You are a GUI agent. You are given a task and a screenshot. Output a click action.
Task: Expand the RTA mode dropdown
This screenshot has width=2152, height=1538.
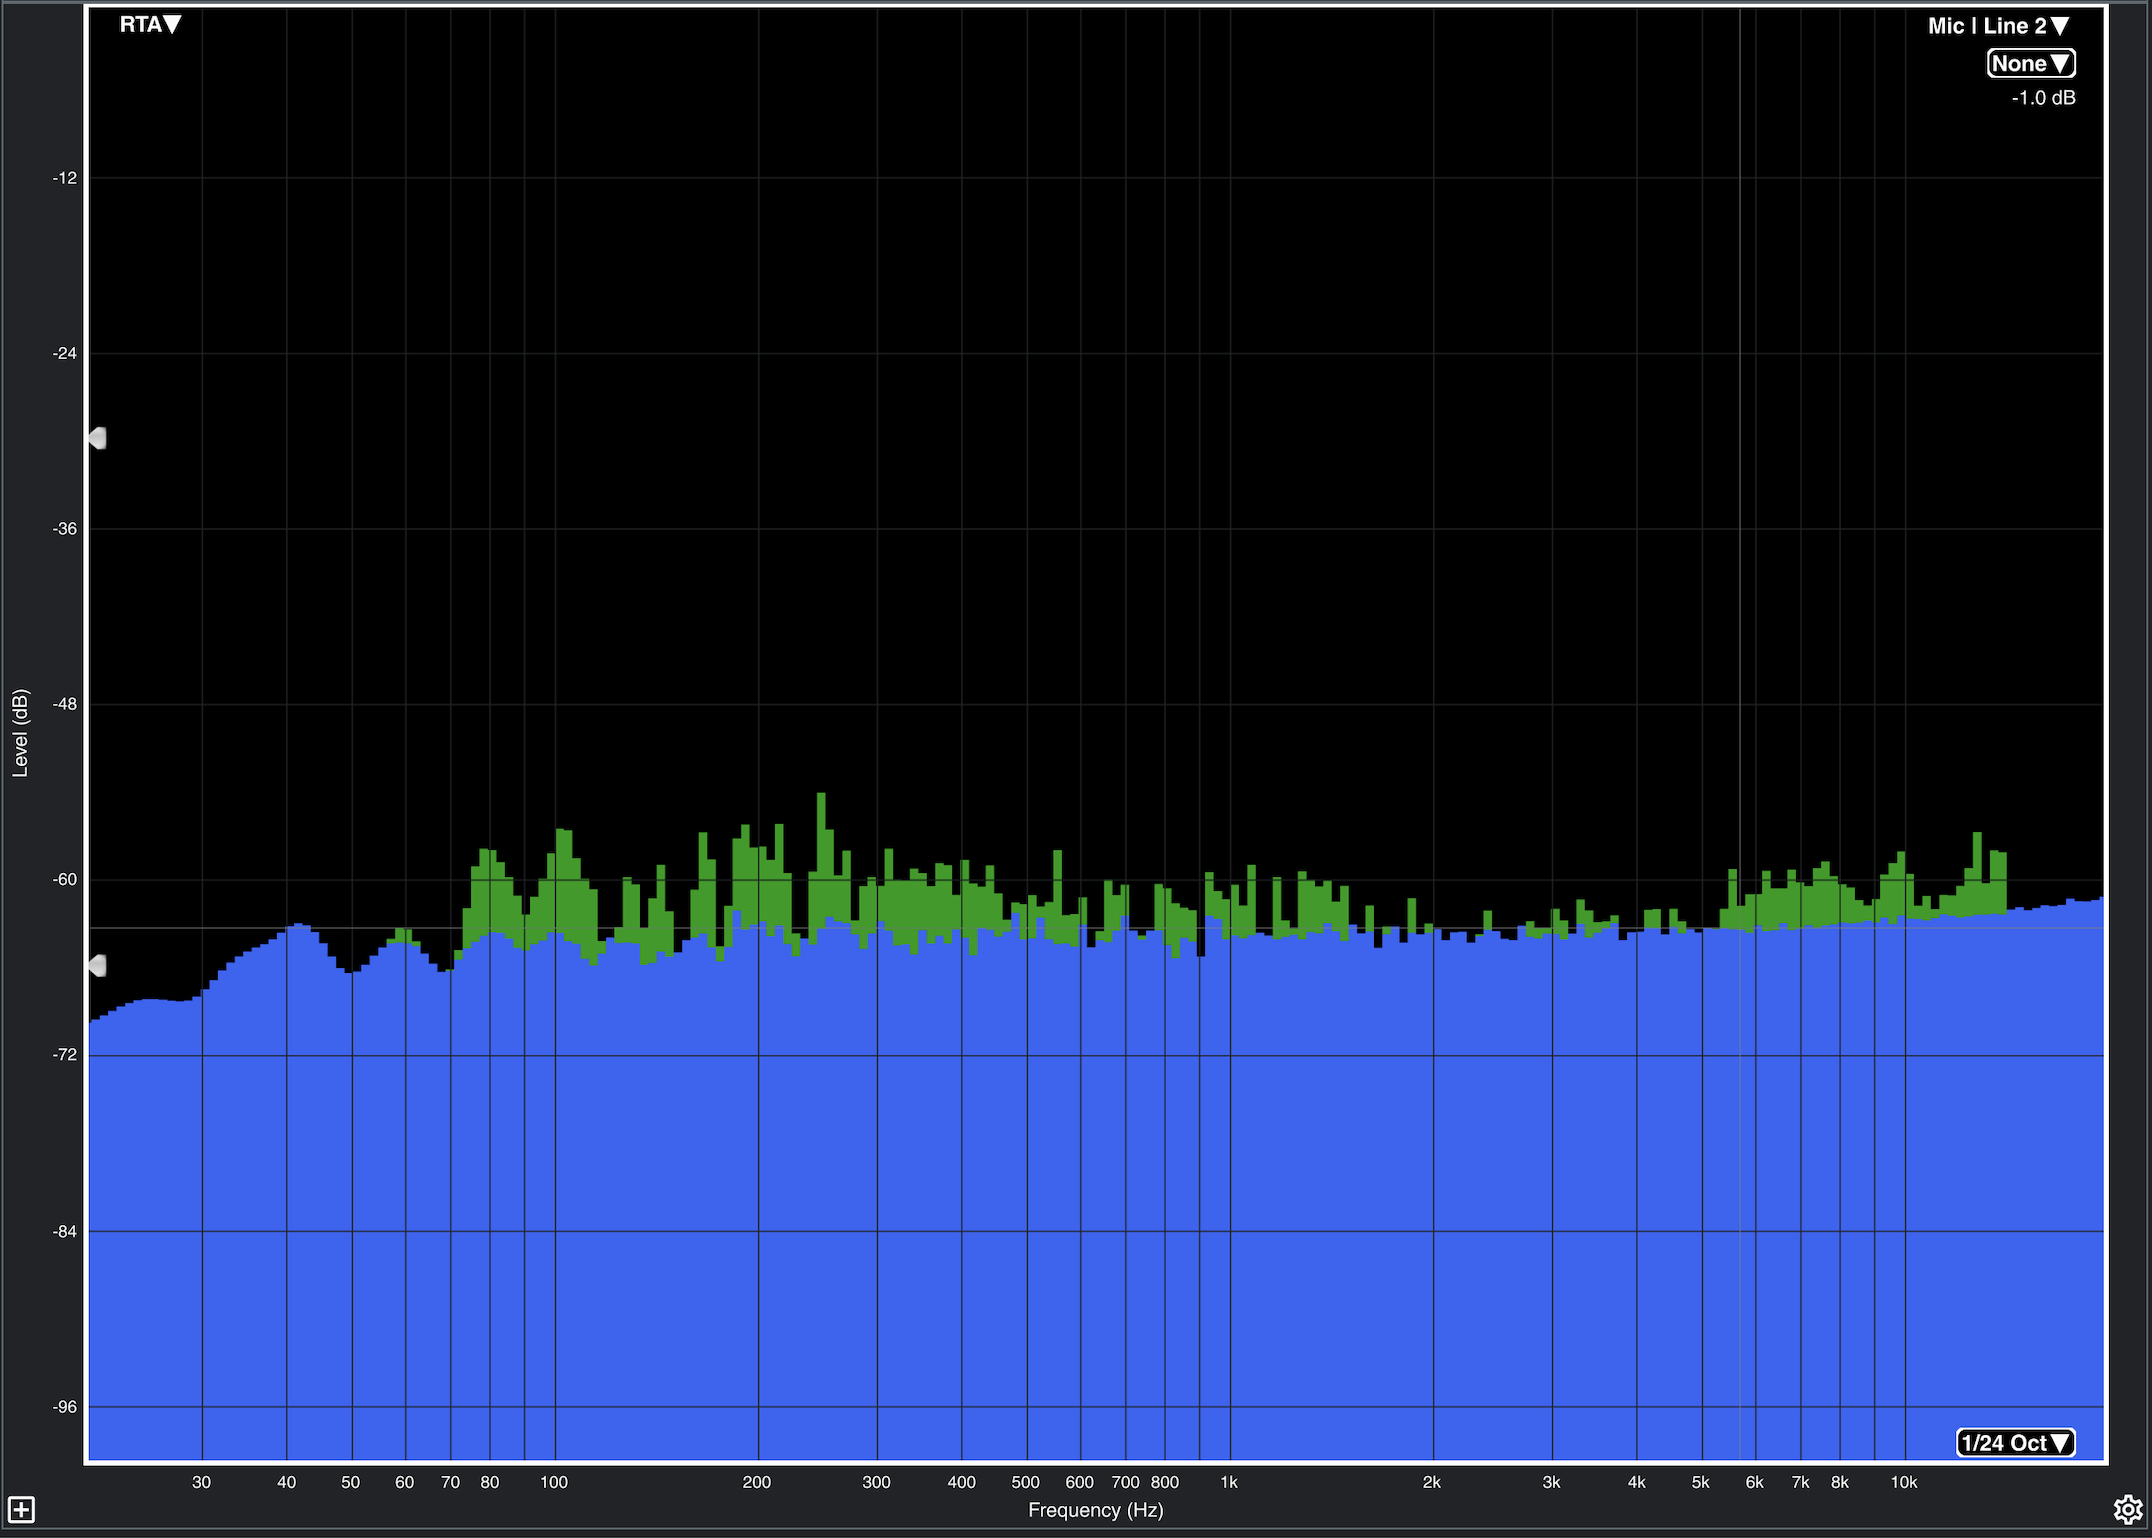[x=151, y=25]
